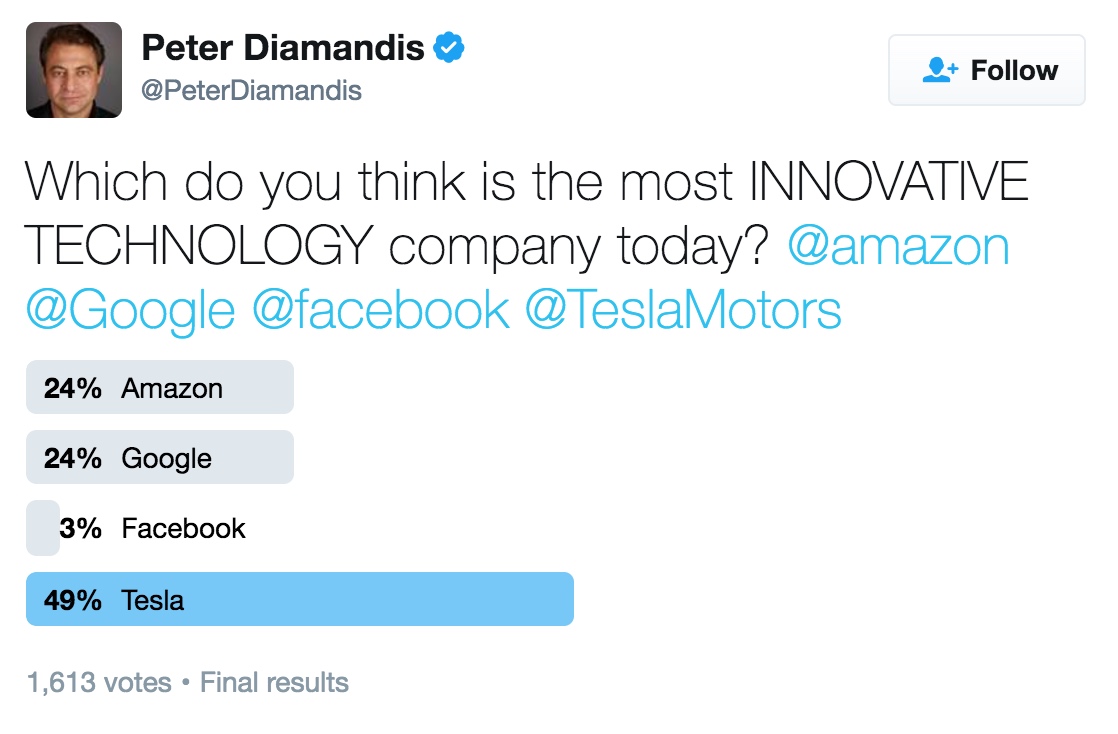This screenshot has width=1118, height=734.
Task: Click the blue verified badge icon
Action: pos(449,47)
